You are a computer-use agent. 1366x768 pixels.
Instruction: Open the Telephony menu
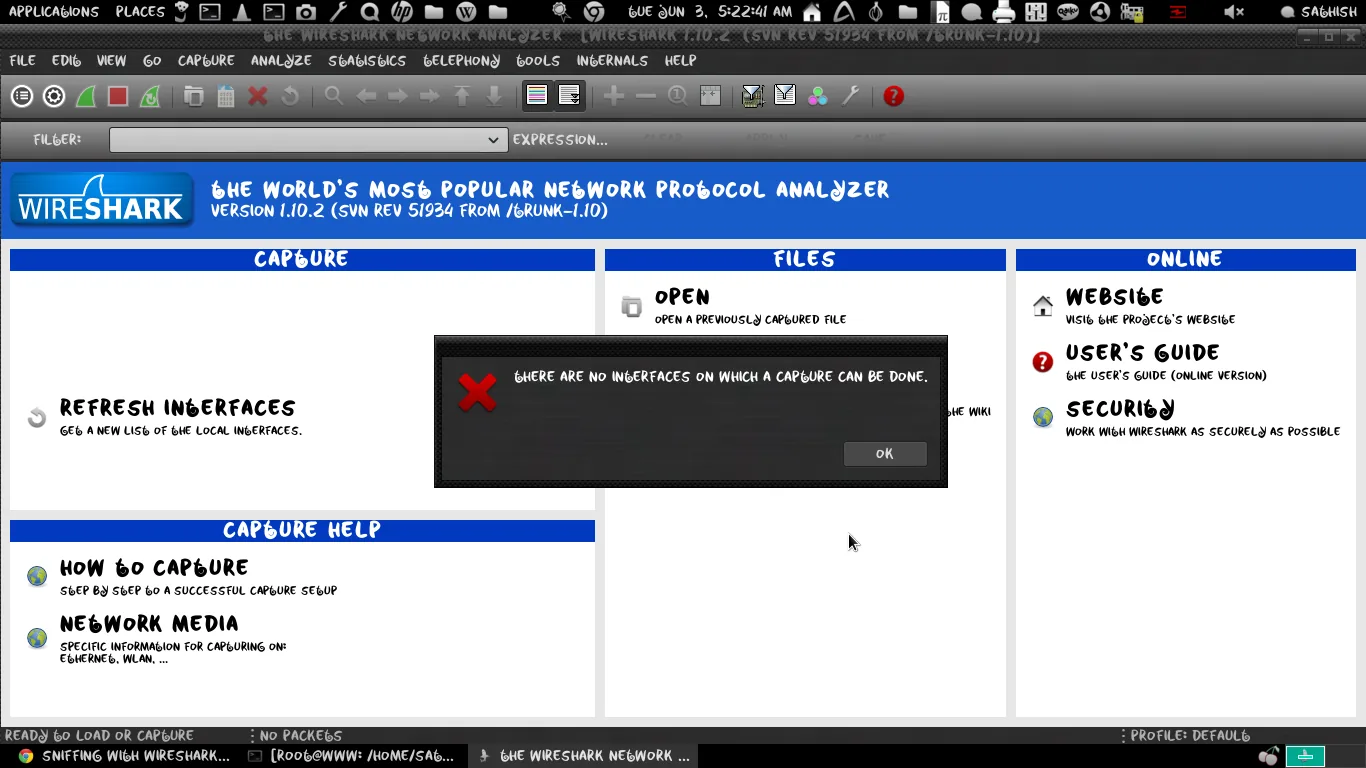(461, 61)
